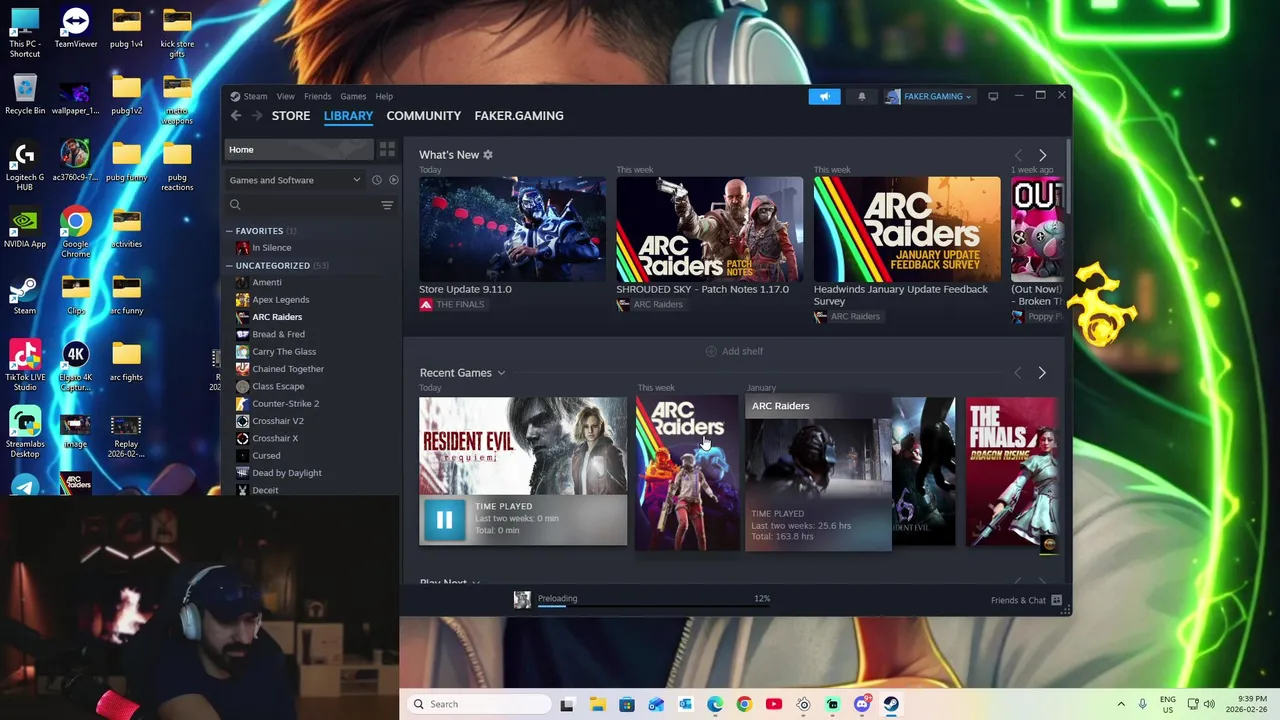Open File Explorer from taskbar
Viewport: 1280px width, 720px height.
597,704
